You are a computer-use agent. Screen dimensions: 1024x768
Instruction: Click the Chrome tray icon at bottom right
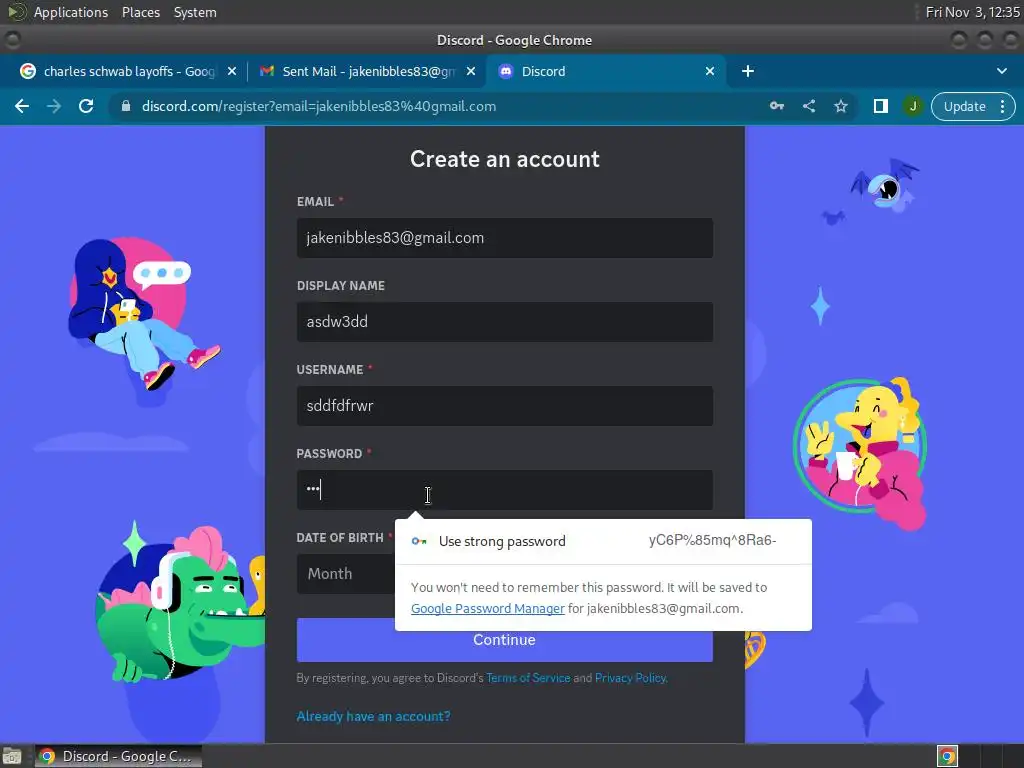click(x=947, y=756)
